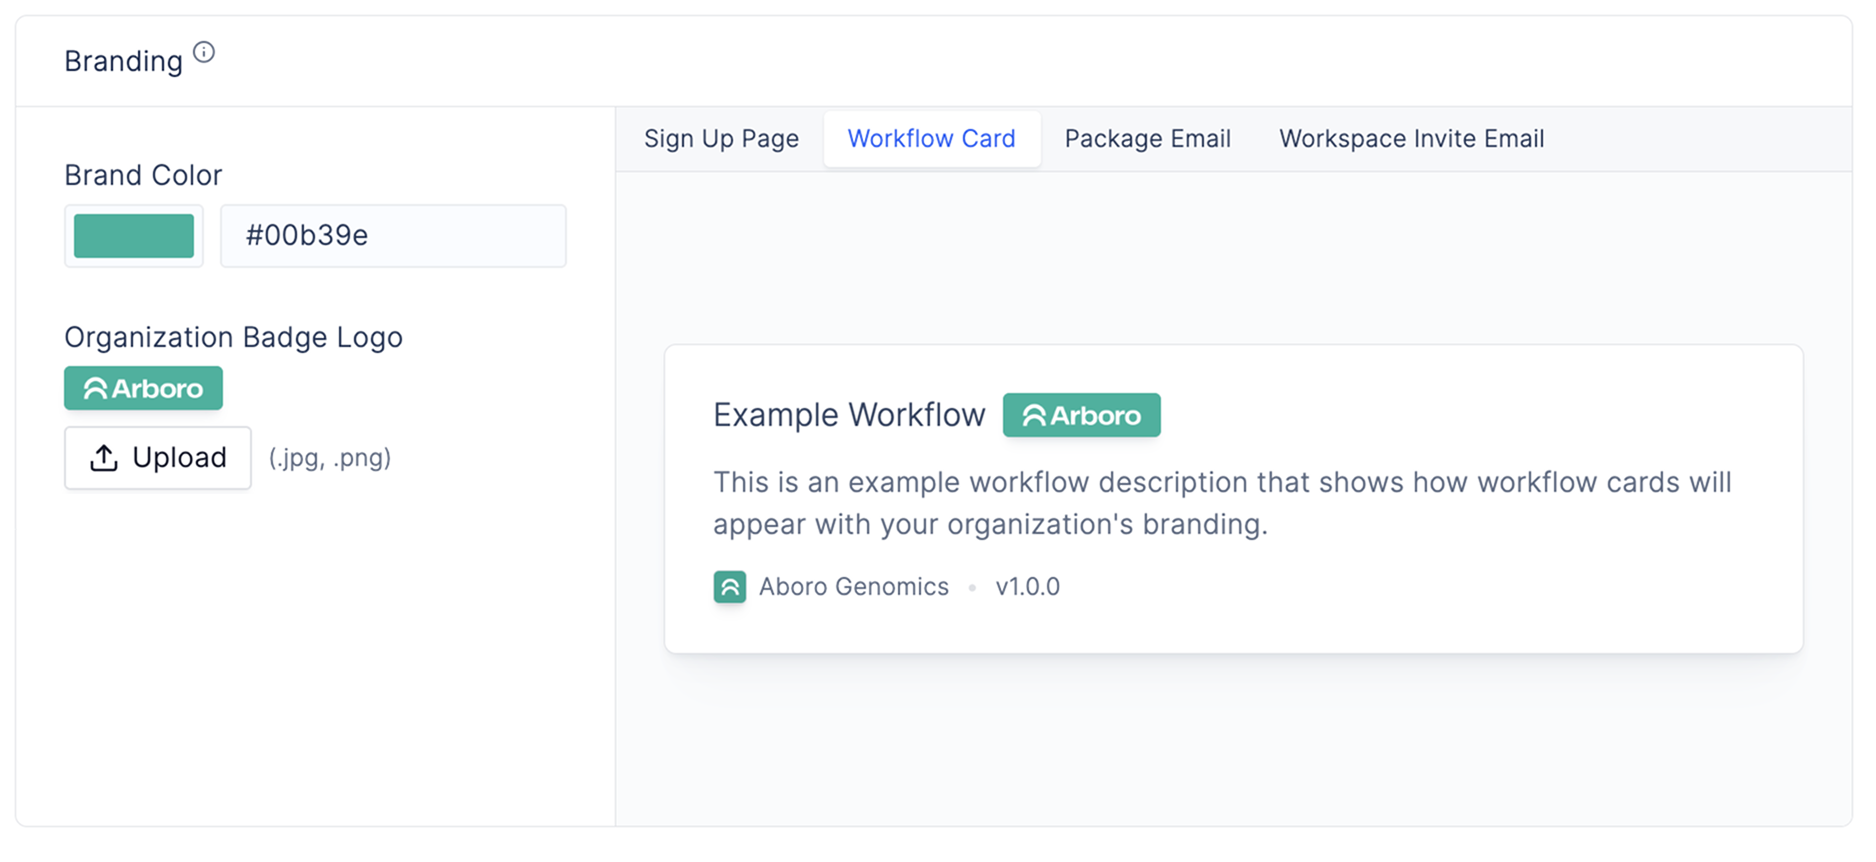Click the Aboro Genomics small logo icon
1876x862 pixels.
pyautogui.click(x=730, y=587)
